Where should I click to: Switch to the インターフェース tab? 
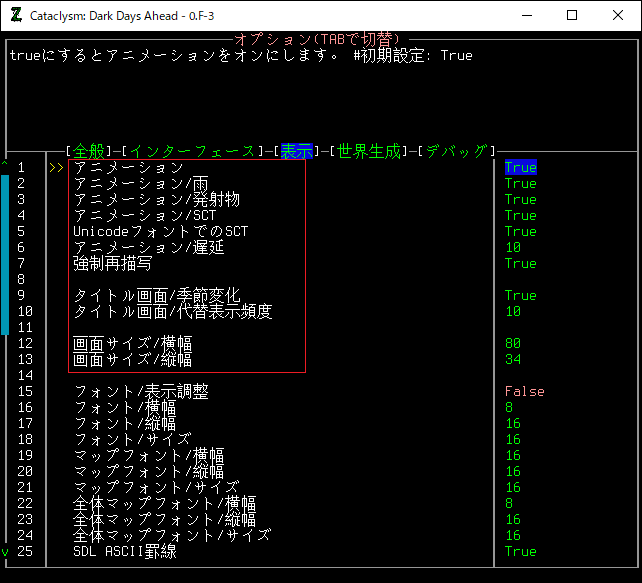click(x=193, y=151)
